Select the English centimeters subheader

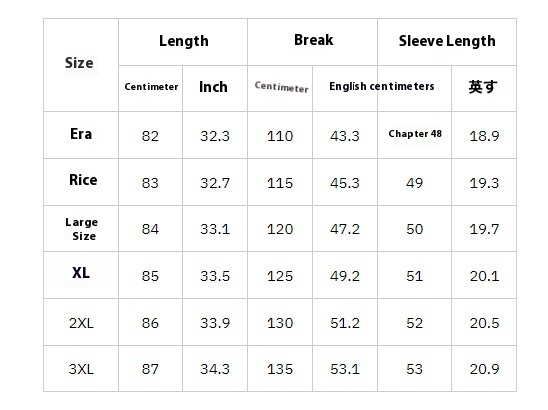point(382,86)
